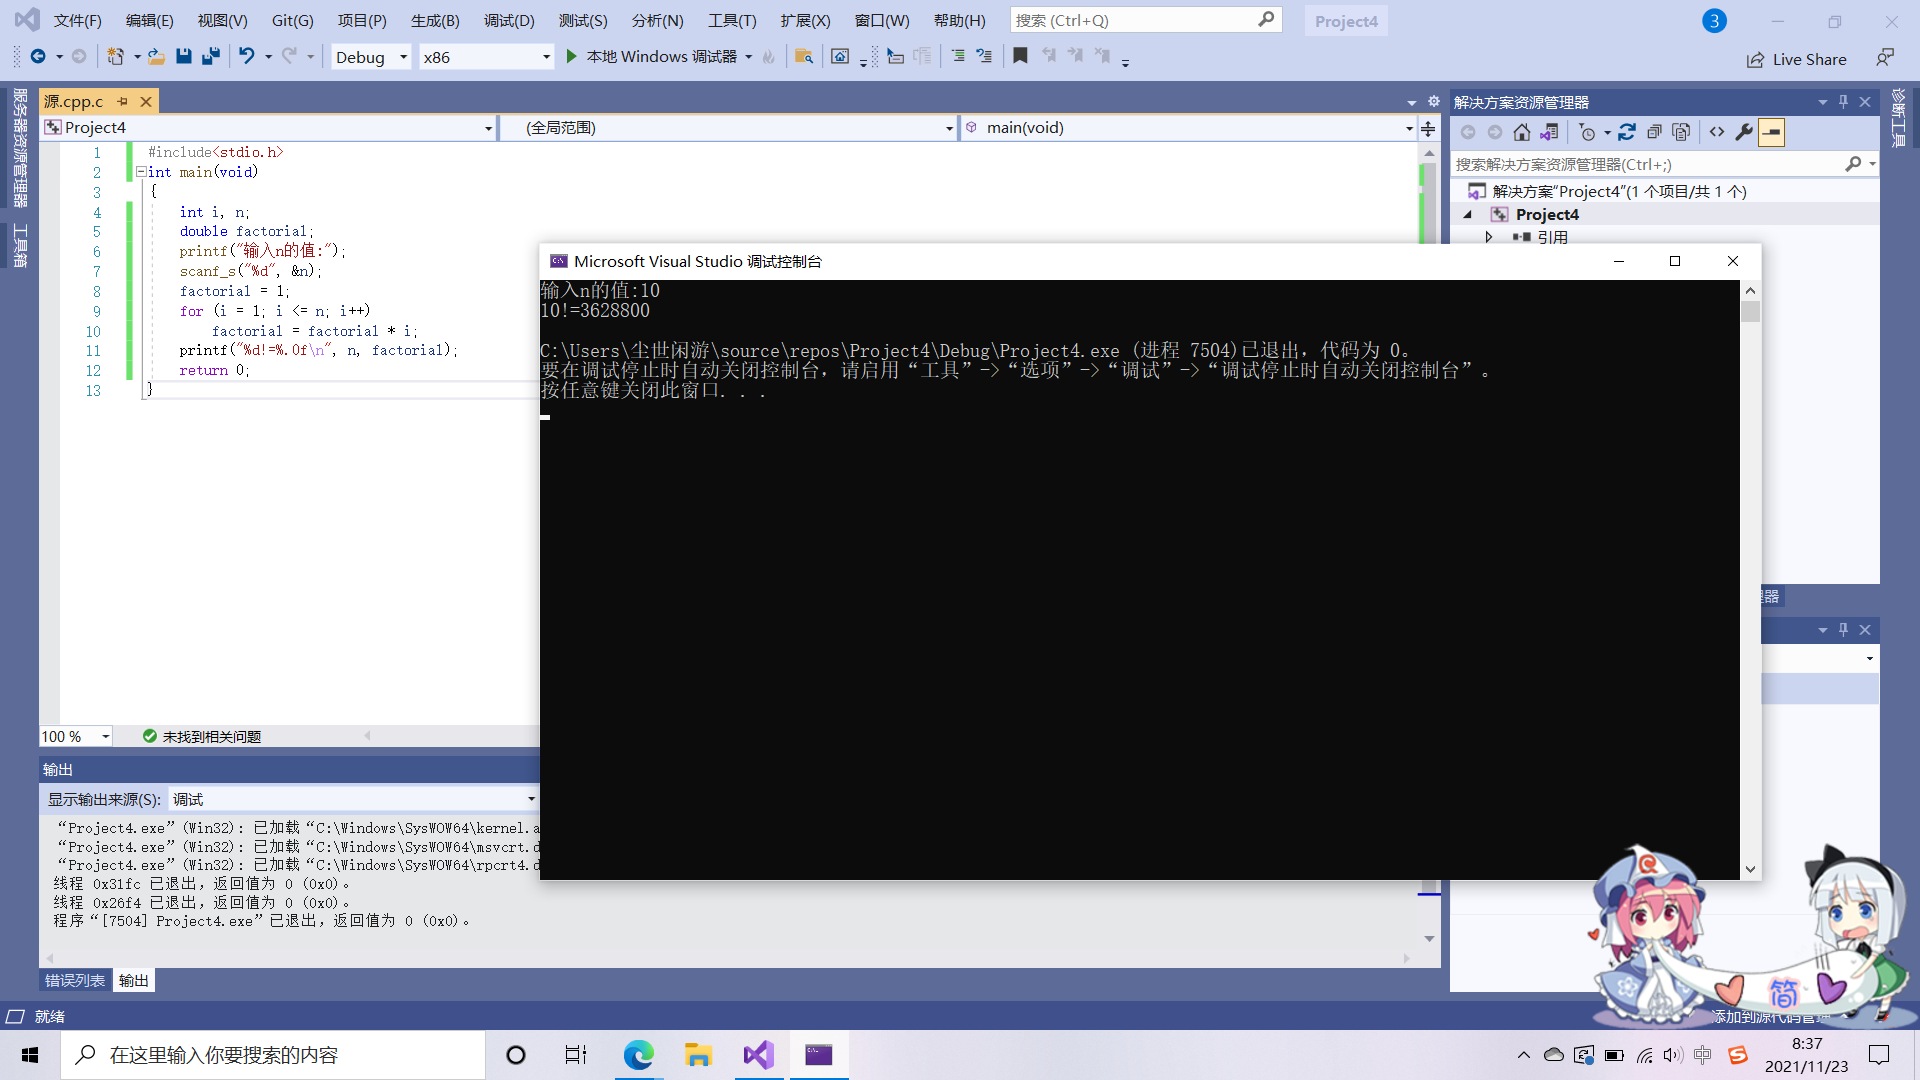Click the Live Share button

[1797, 59]
